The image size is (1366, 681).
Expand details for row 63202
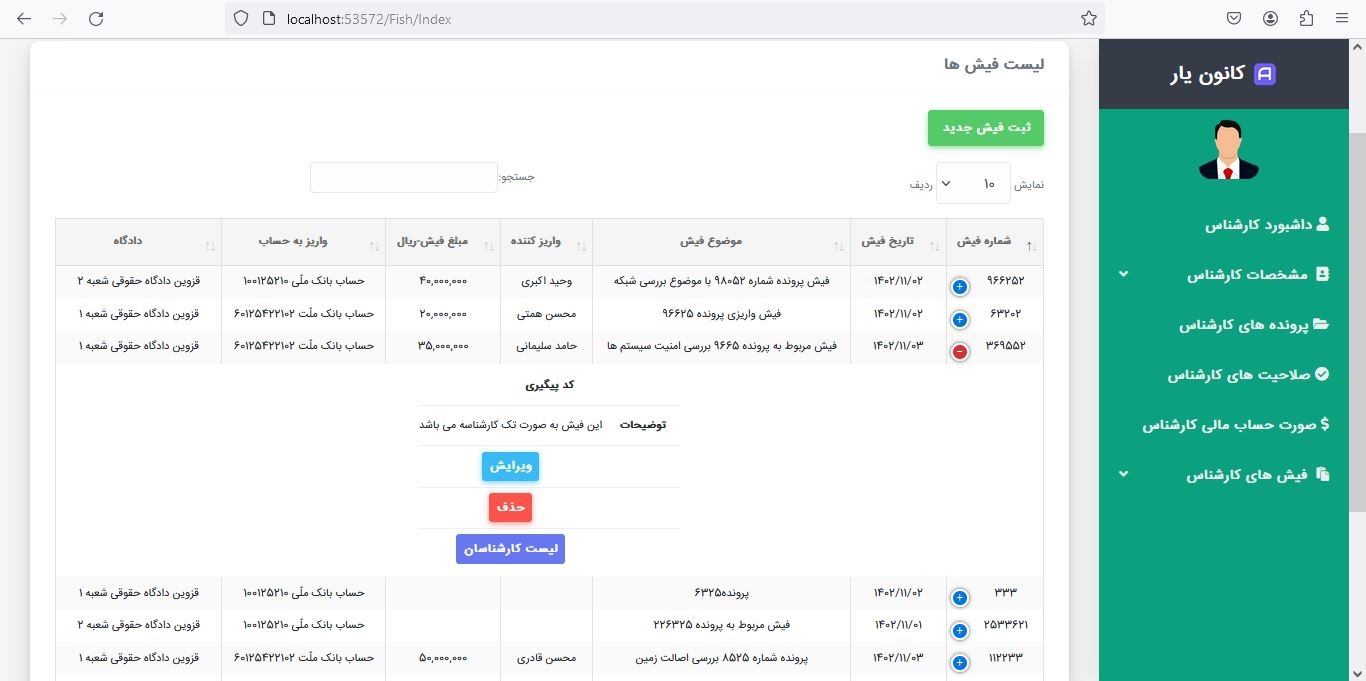(x=959, y=319)
